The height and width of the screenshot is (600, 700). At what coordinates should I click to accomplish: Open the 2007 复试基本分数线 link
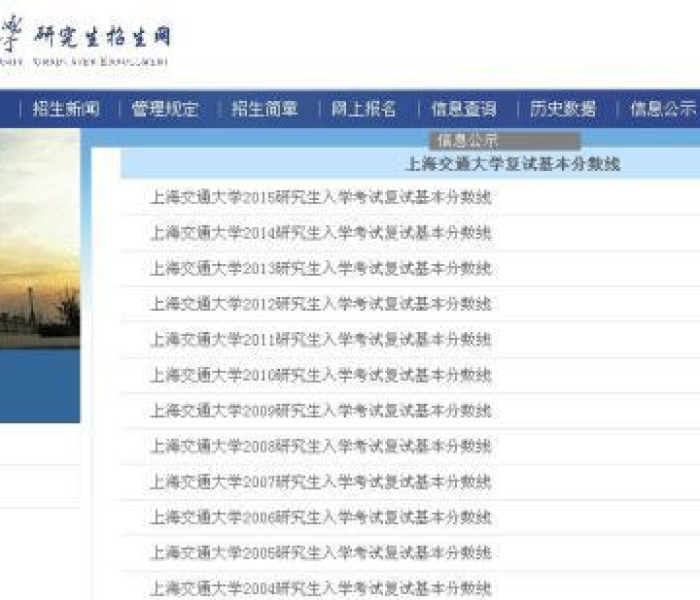click(321, 482)
